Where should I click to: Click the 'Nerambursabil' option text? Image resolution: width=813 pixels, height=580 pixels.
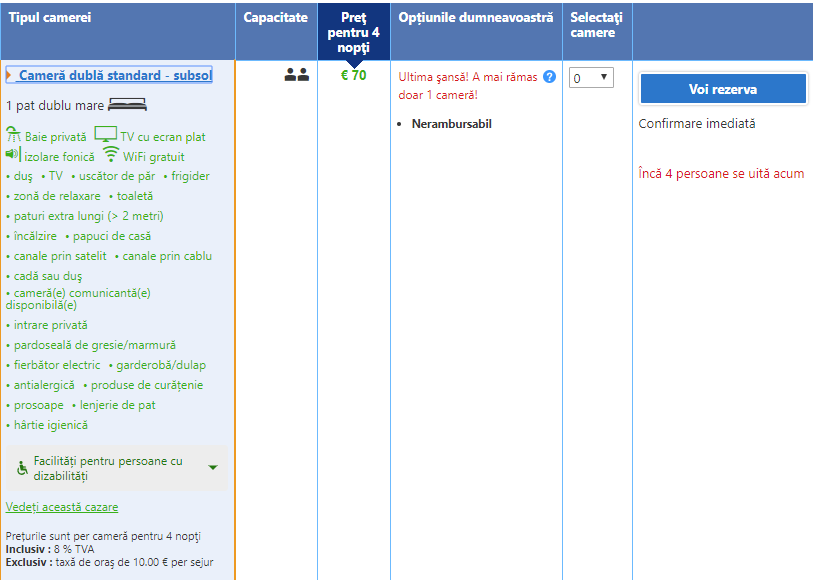451,124
